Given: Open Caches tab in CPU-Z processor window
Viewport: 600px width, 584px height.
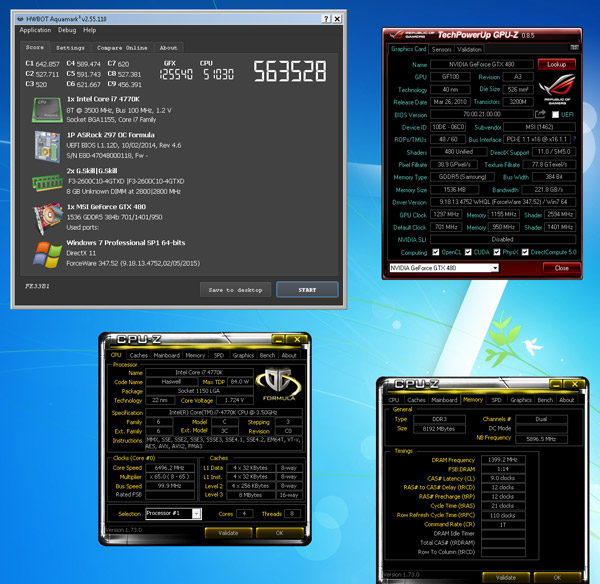Looking at the screenshot, I should (139, 355).
